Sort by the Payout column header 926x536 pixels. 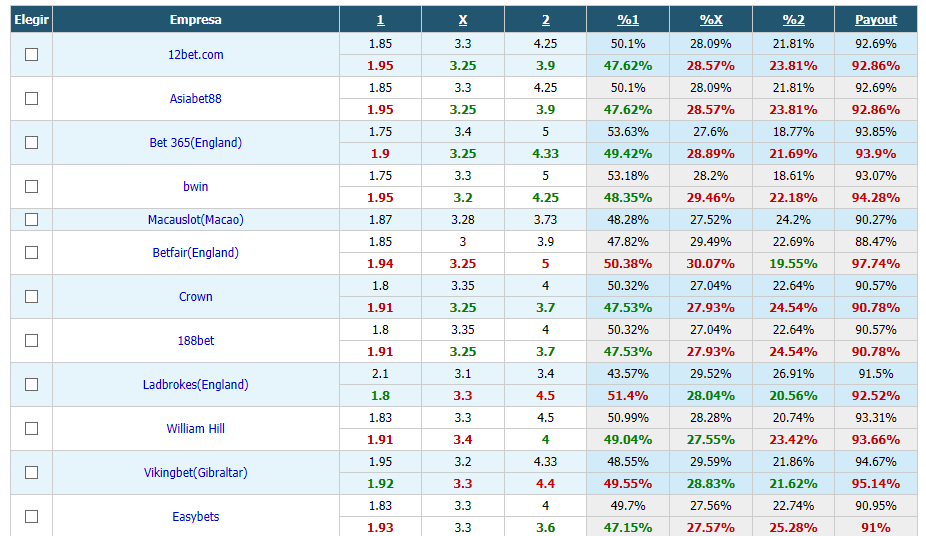pyautogui.click(x=876, y=19)
